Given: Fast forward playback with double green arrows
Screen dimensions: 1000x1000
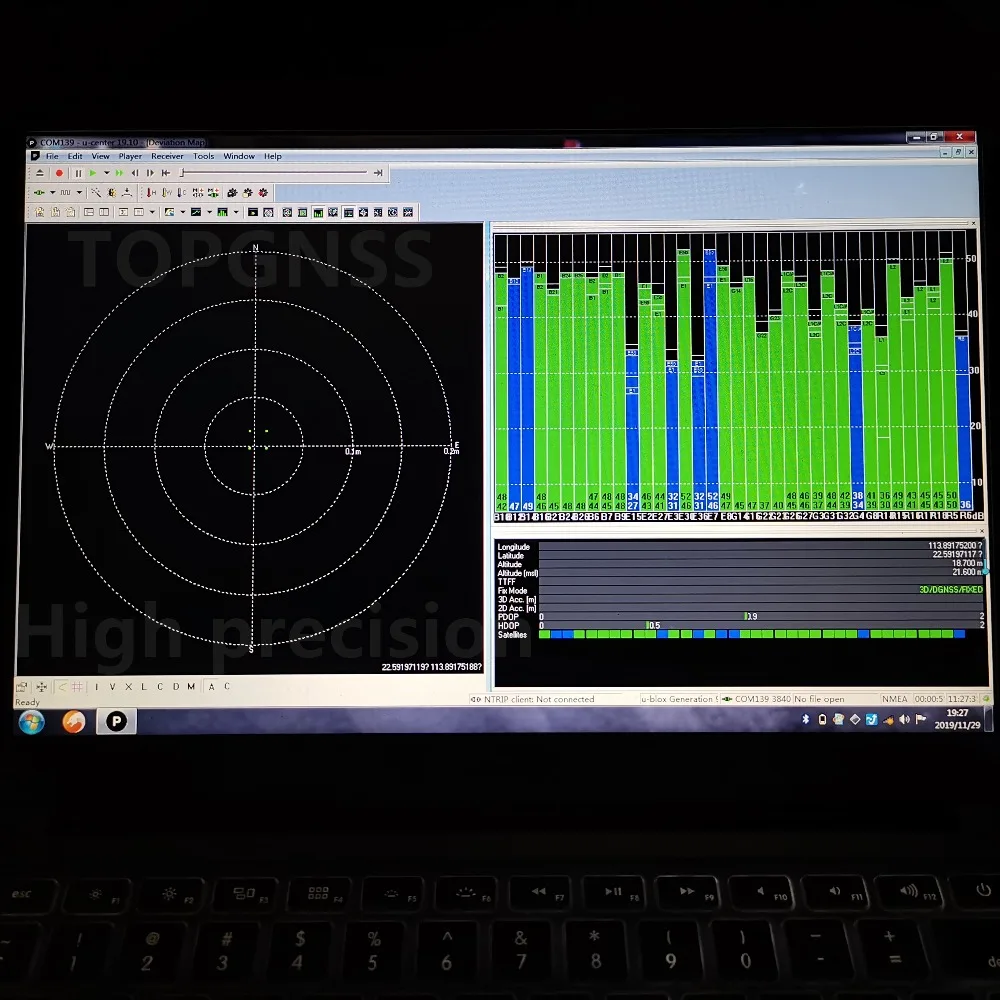Looking at the screenshot, I should (x=119, y=173).
